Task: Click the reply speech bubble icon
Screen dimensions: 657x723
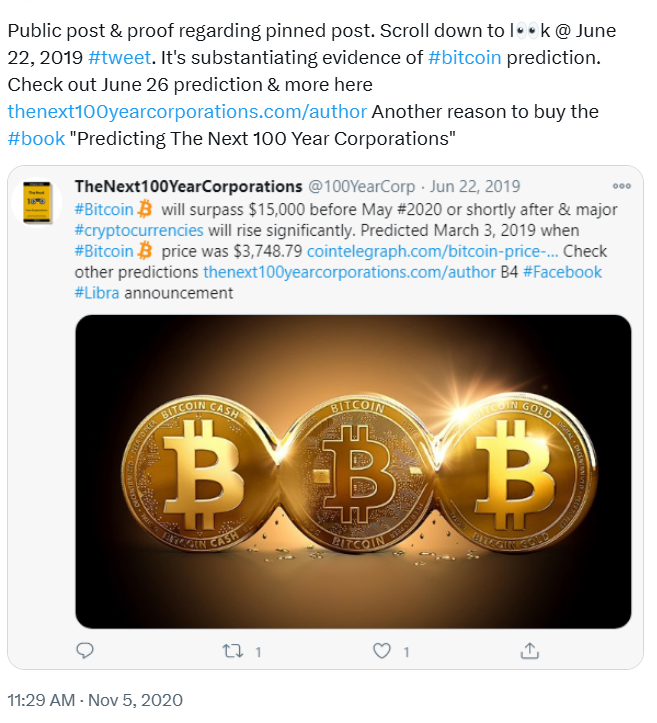Action: point(85,650)
